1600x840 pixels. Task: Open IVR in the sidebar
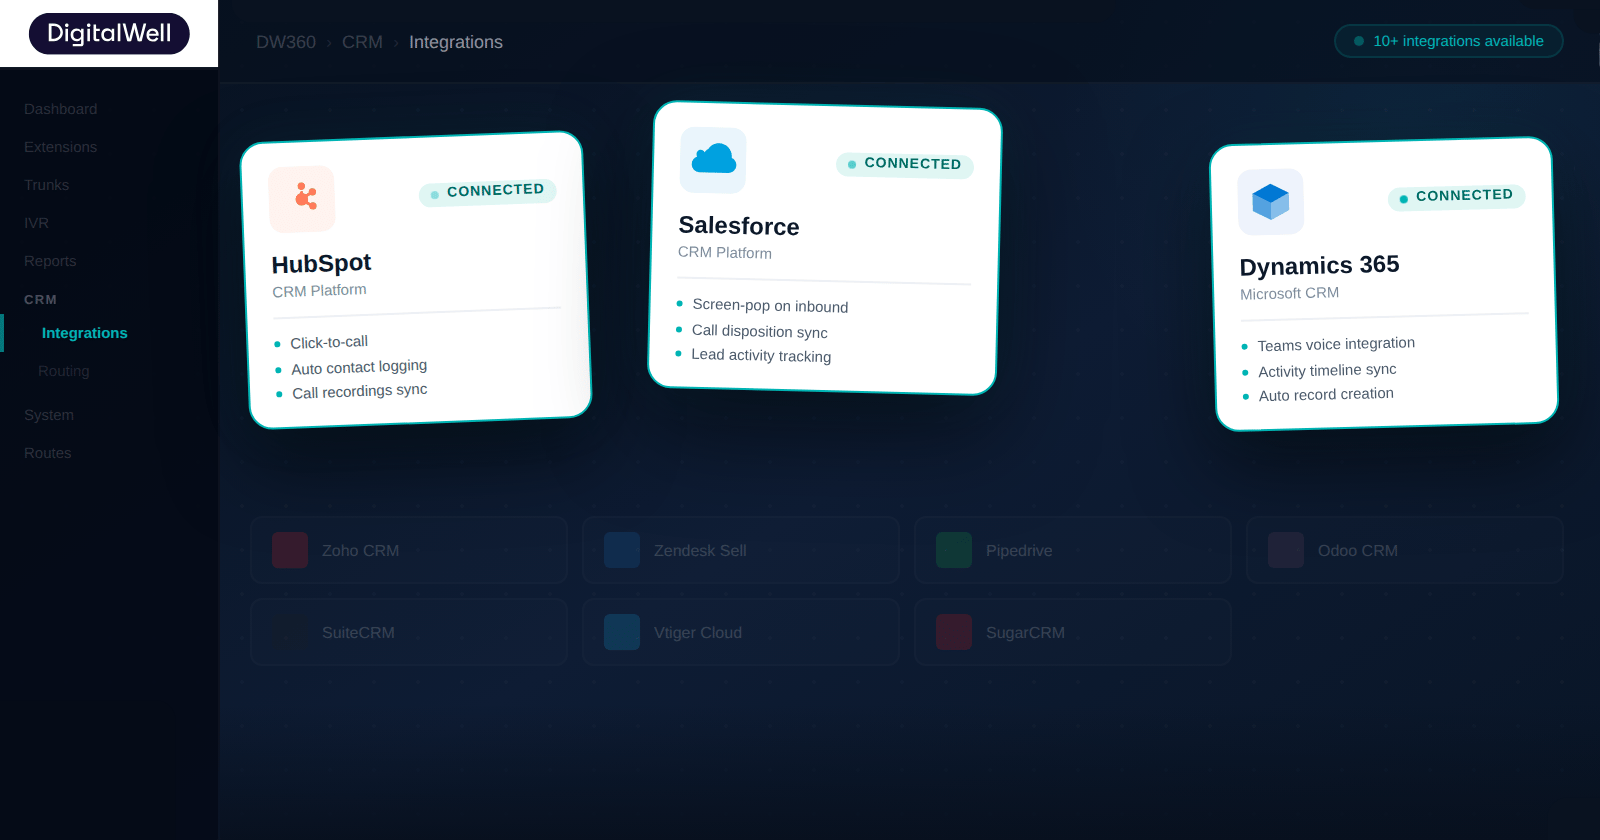pos(37,223)
